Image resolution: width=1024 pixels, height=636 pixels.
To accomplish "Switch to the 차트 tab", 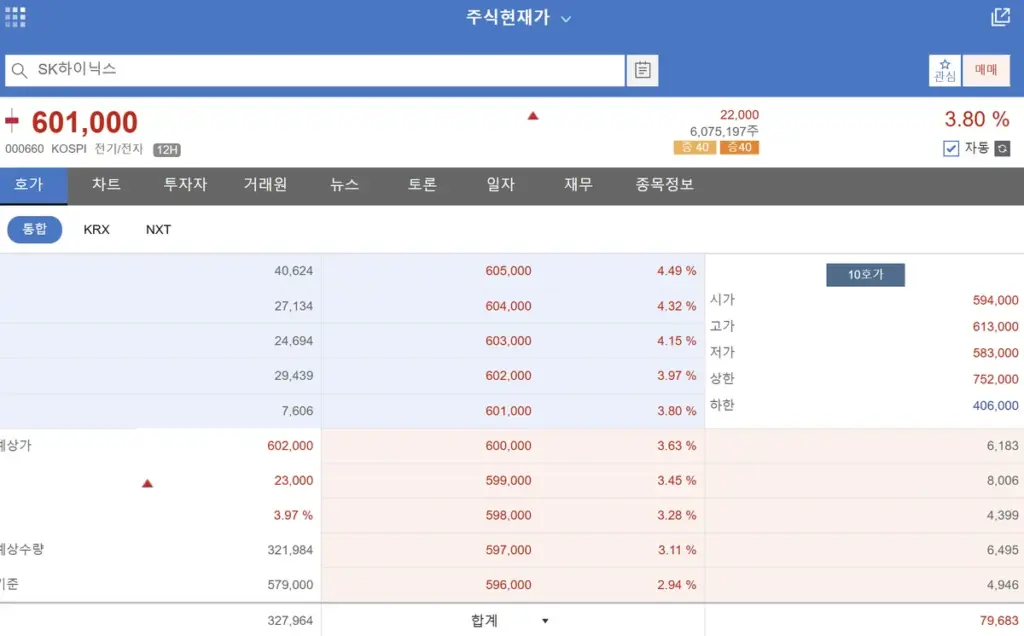I will [106, 185].
